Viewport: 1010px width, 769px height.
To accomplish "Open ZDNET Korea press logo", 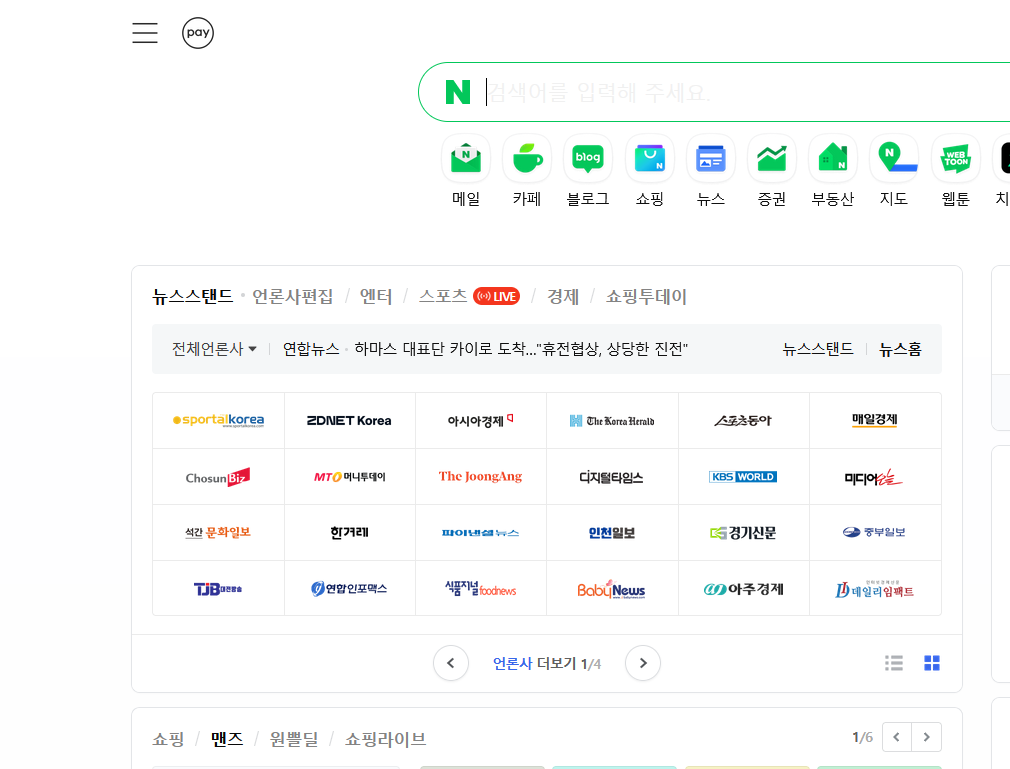I will tap(350, 421).
